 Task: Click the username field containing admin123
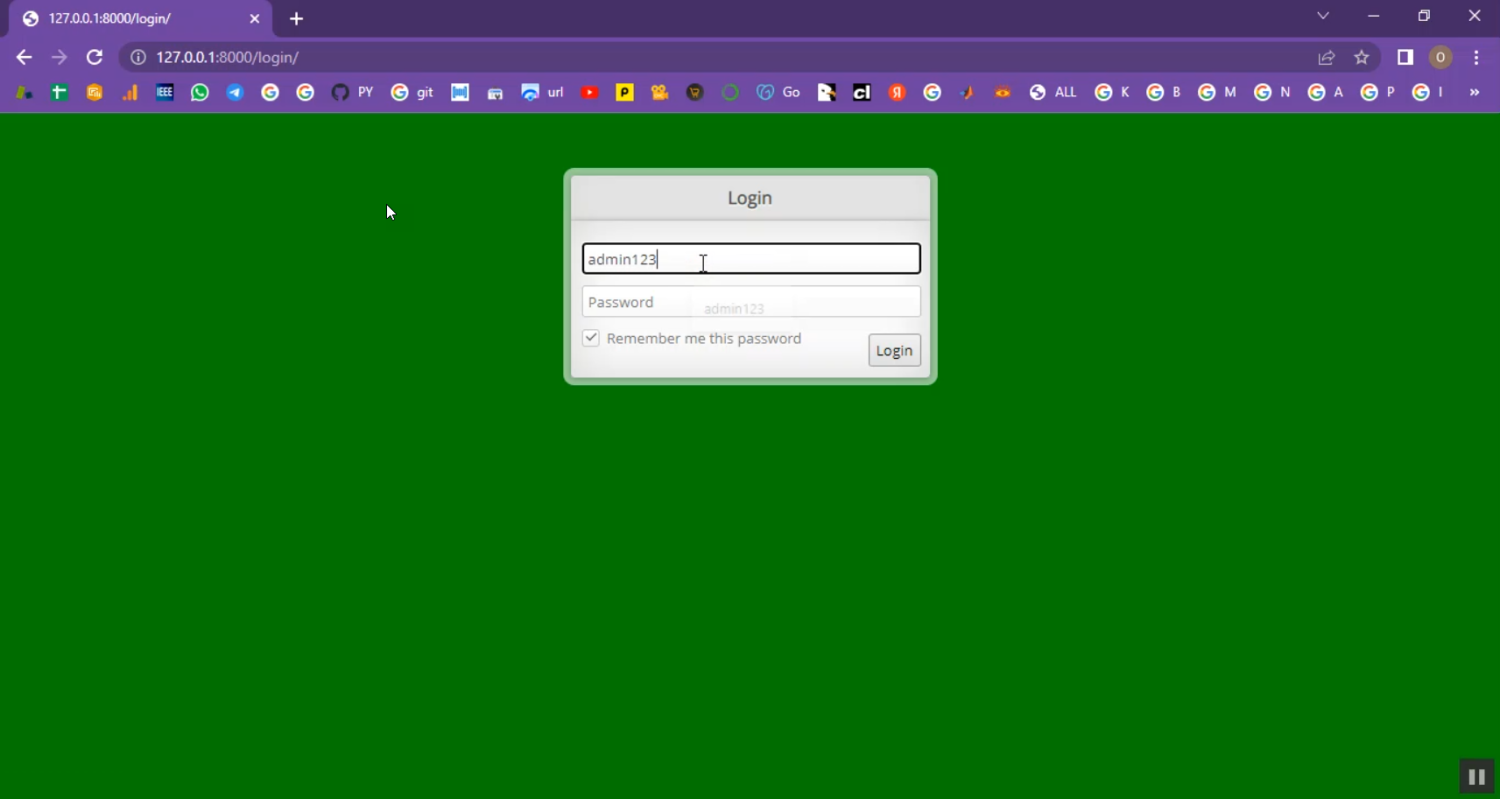tap(751, 259)
